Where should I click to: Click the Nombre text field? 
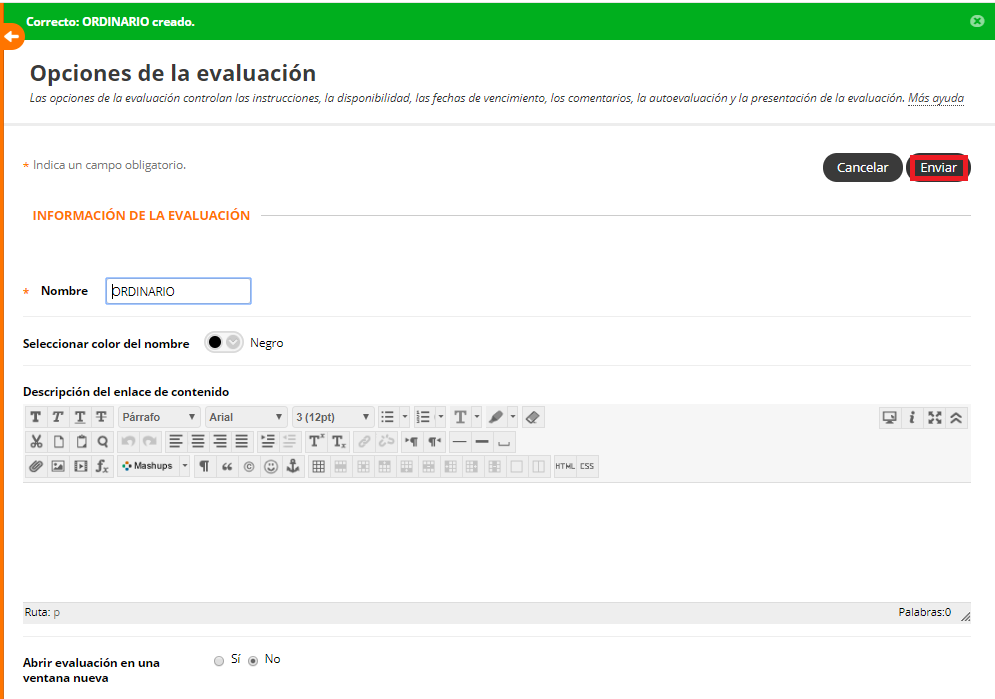[x=178, y=291]
